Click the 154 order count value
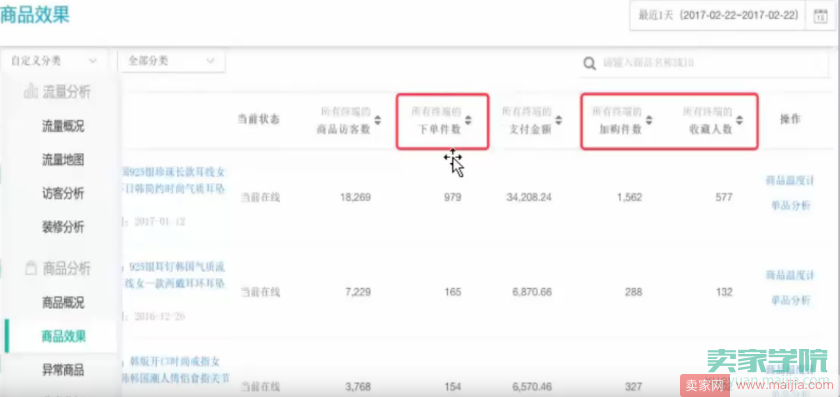The image size is (840, 397). [453, 387]
